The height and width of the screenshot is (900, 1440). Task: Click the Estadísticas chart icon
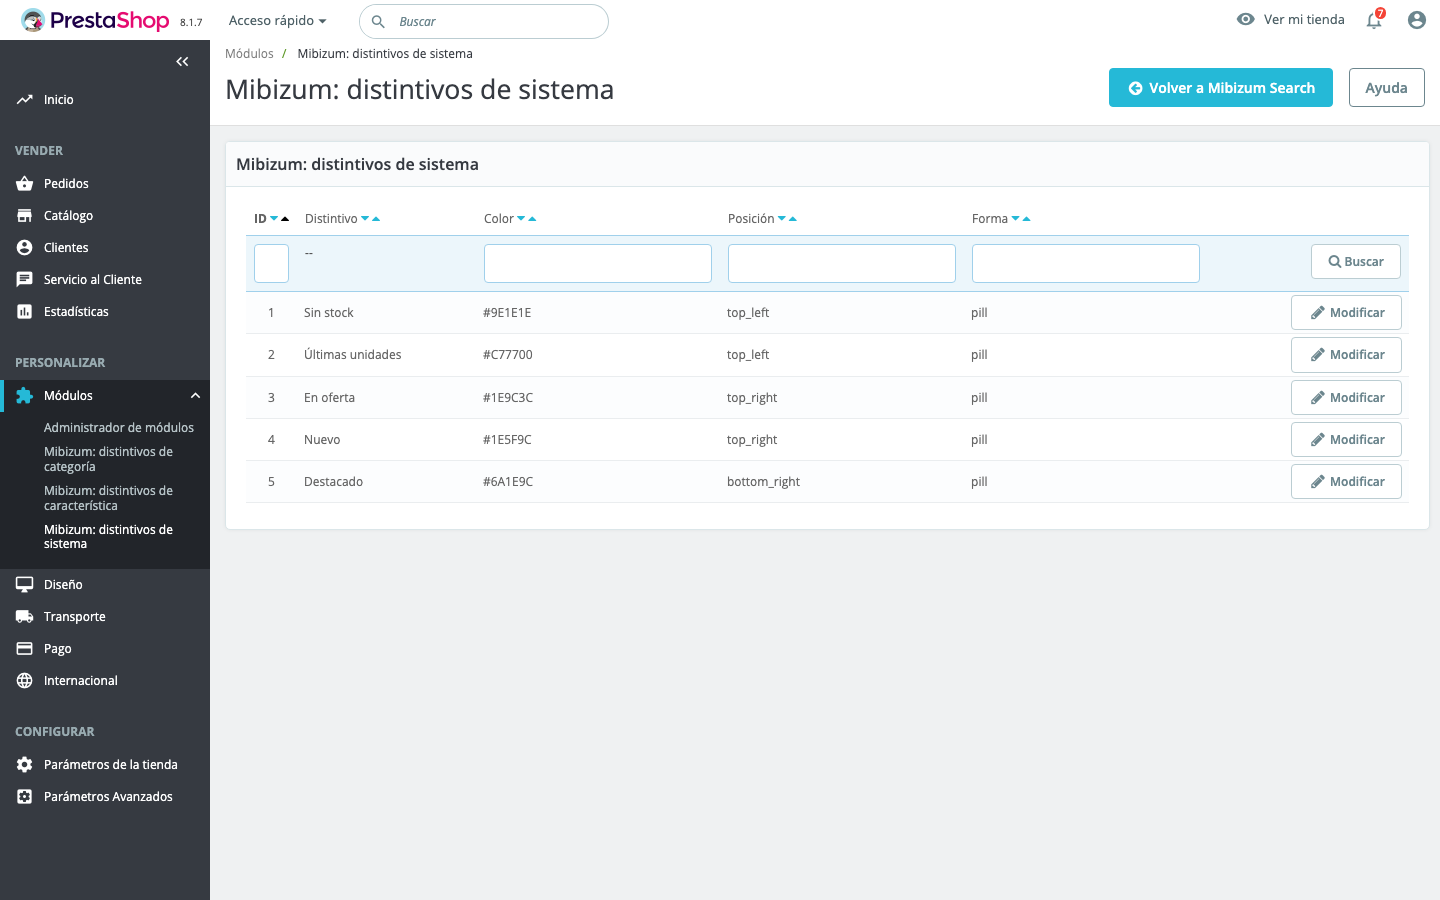click(25, 312)
